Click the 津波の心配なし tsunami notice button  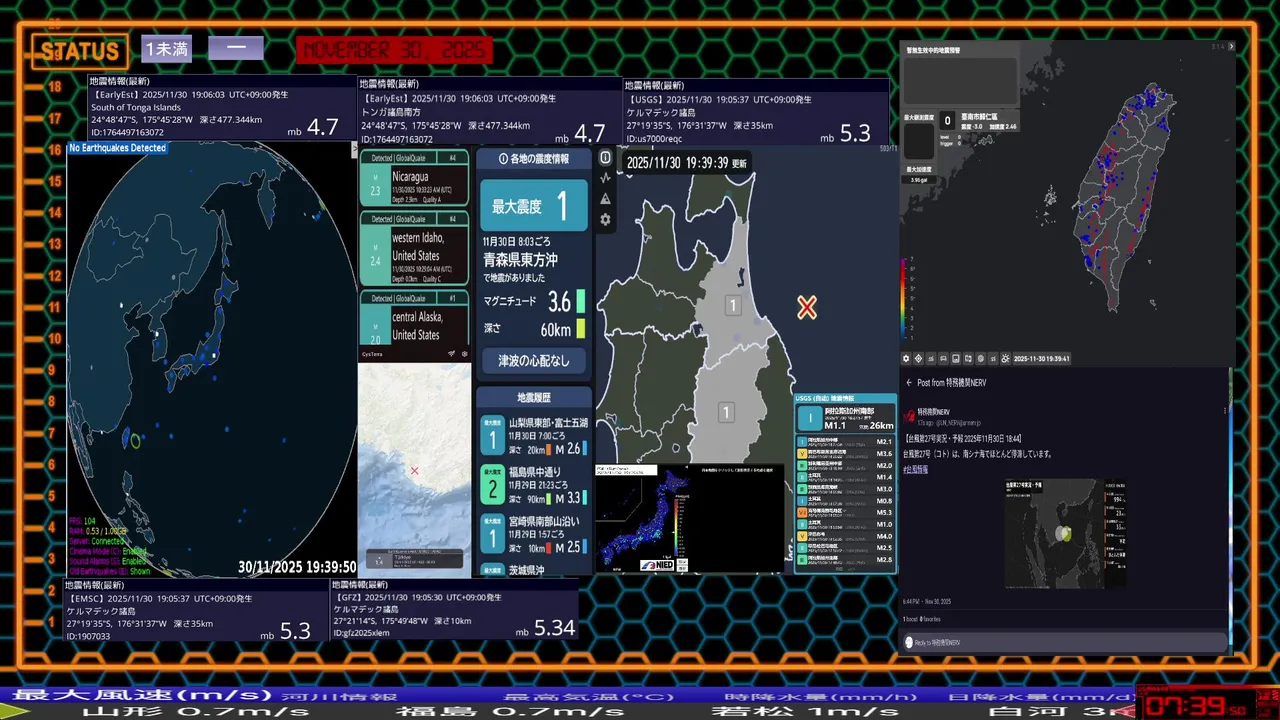534,360
